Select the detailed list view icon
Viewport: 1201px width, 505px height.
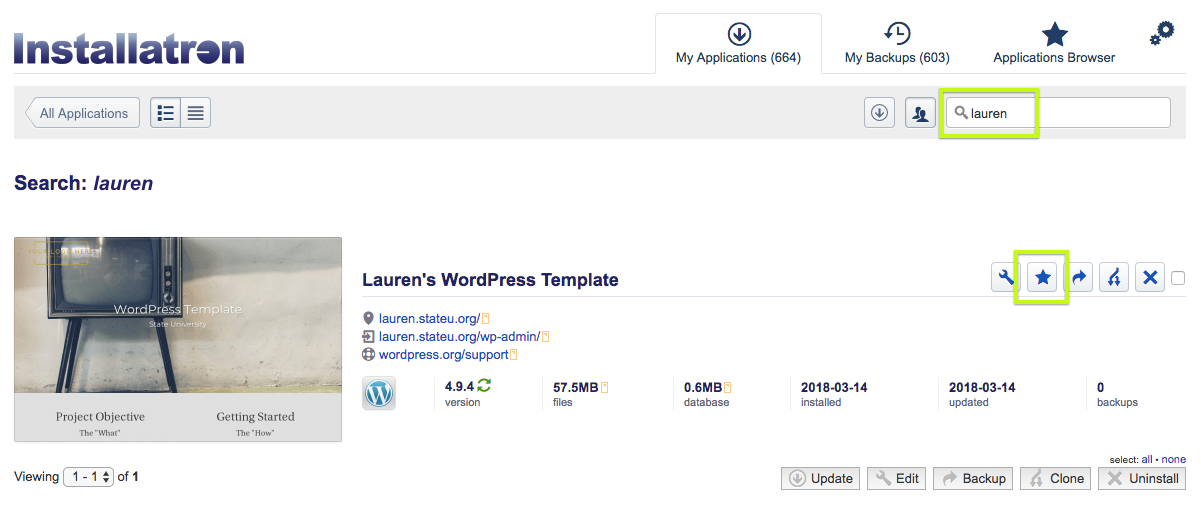(165, 113)
